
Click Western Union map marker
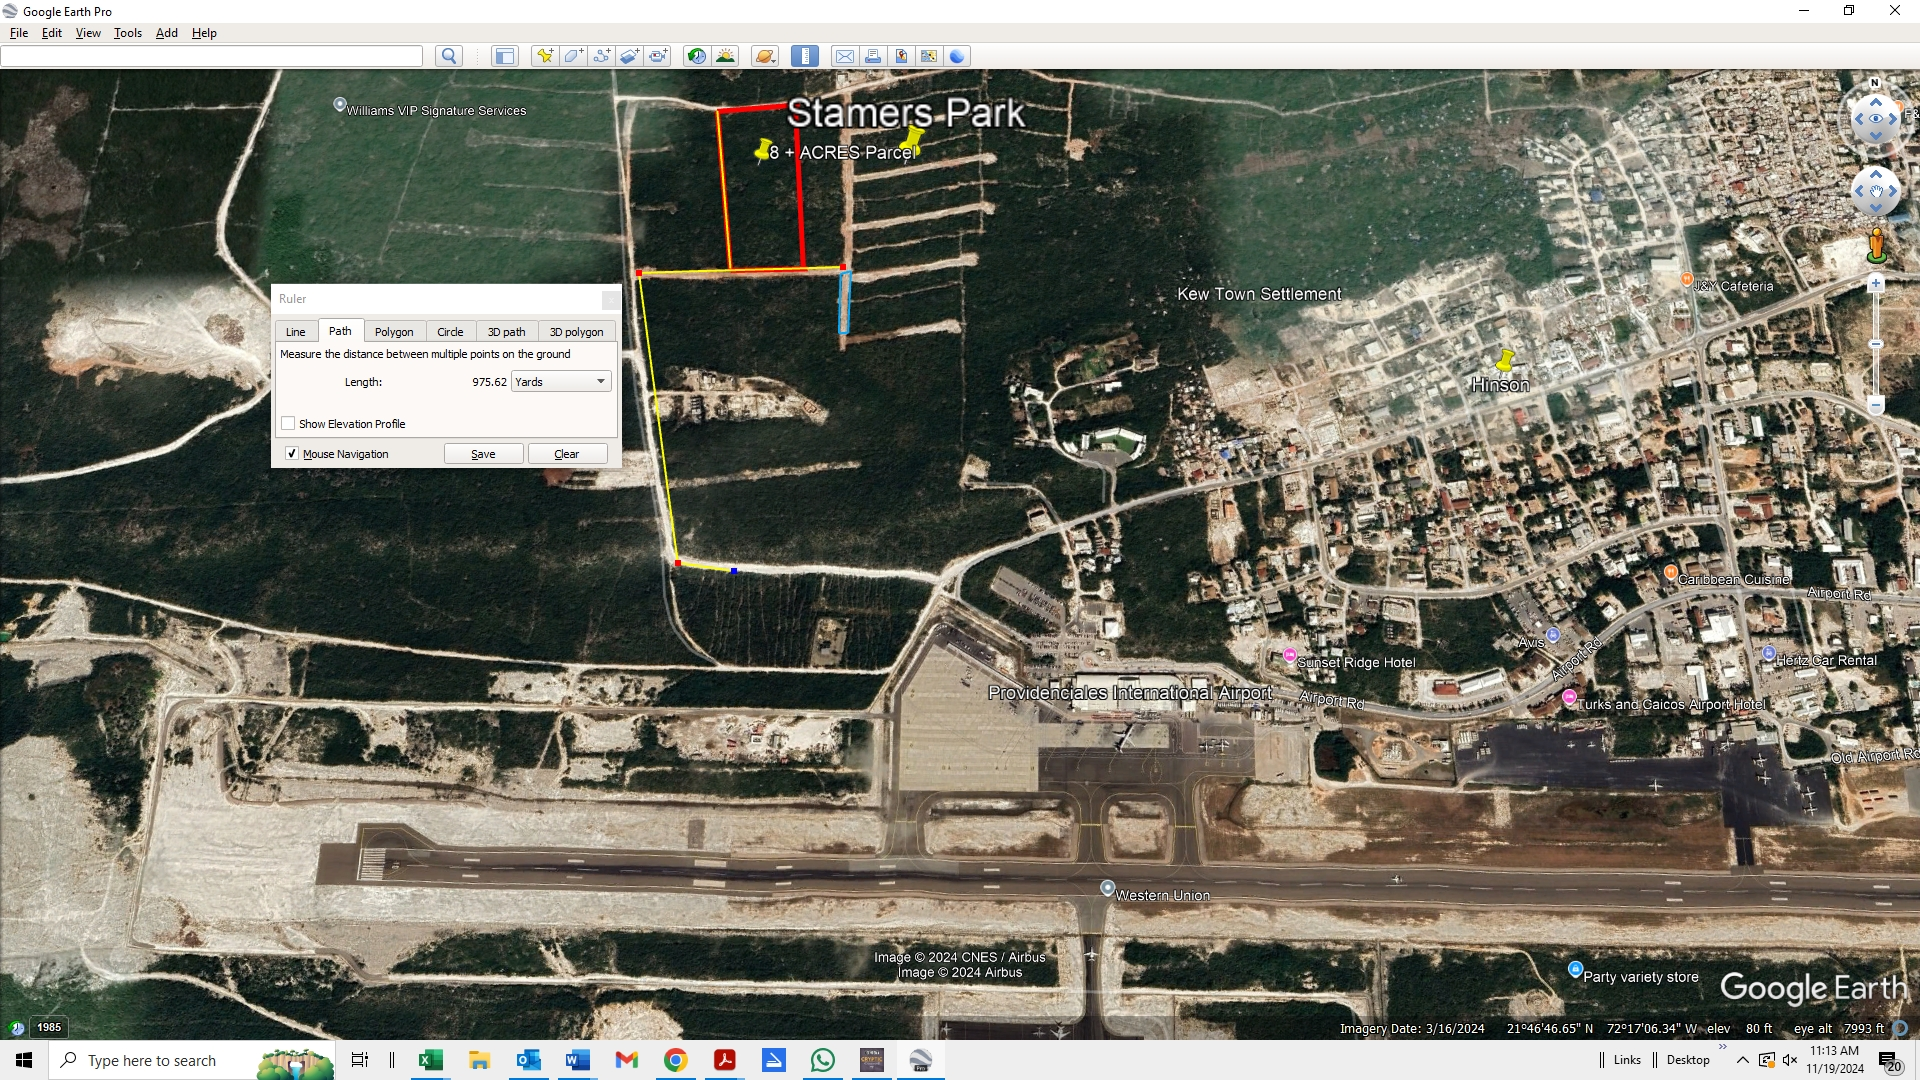click(x=1107, y=888)
